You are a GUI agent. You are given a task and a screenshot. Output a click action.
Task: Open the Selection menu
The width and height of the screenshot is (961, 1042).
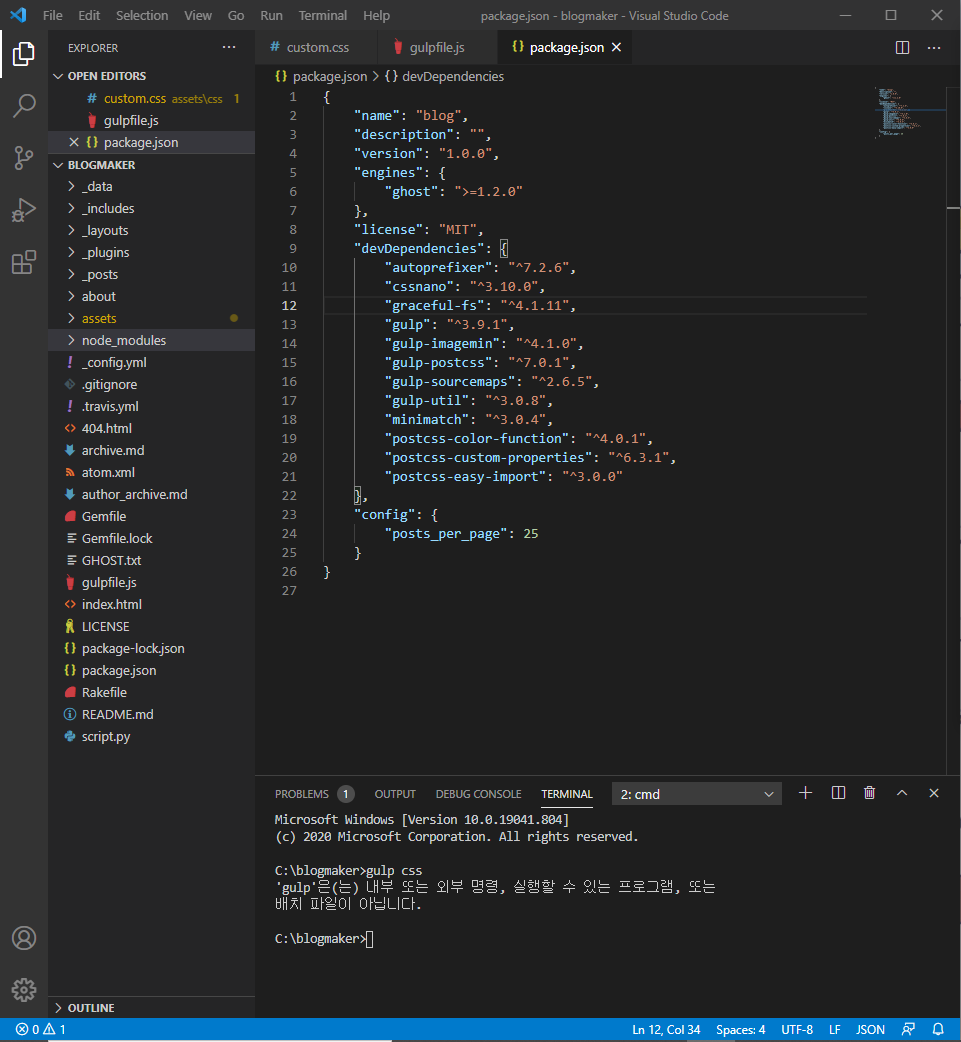142,15
